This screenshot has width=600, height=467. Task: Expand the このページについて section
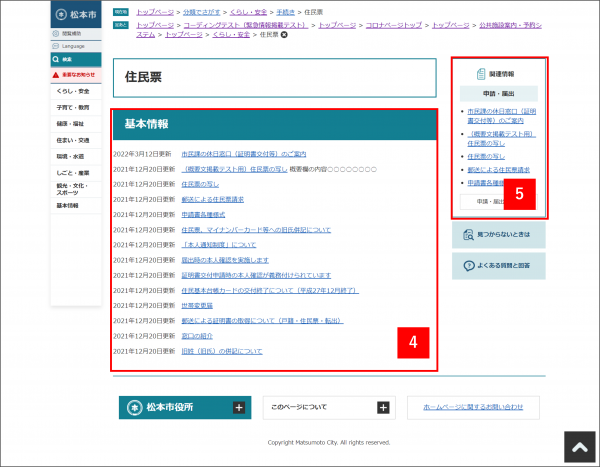coord(328,407)
